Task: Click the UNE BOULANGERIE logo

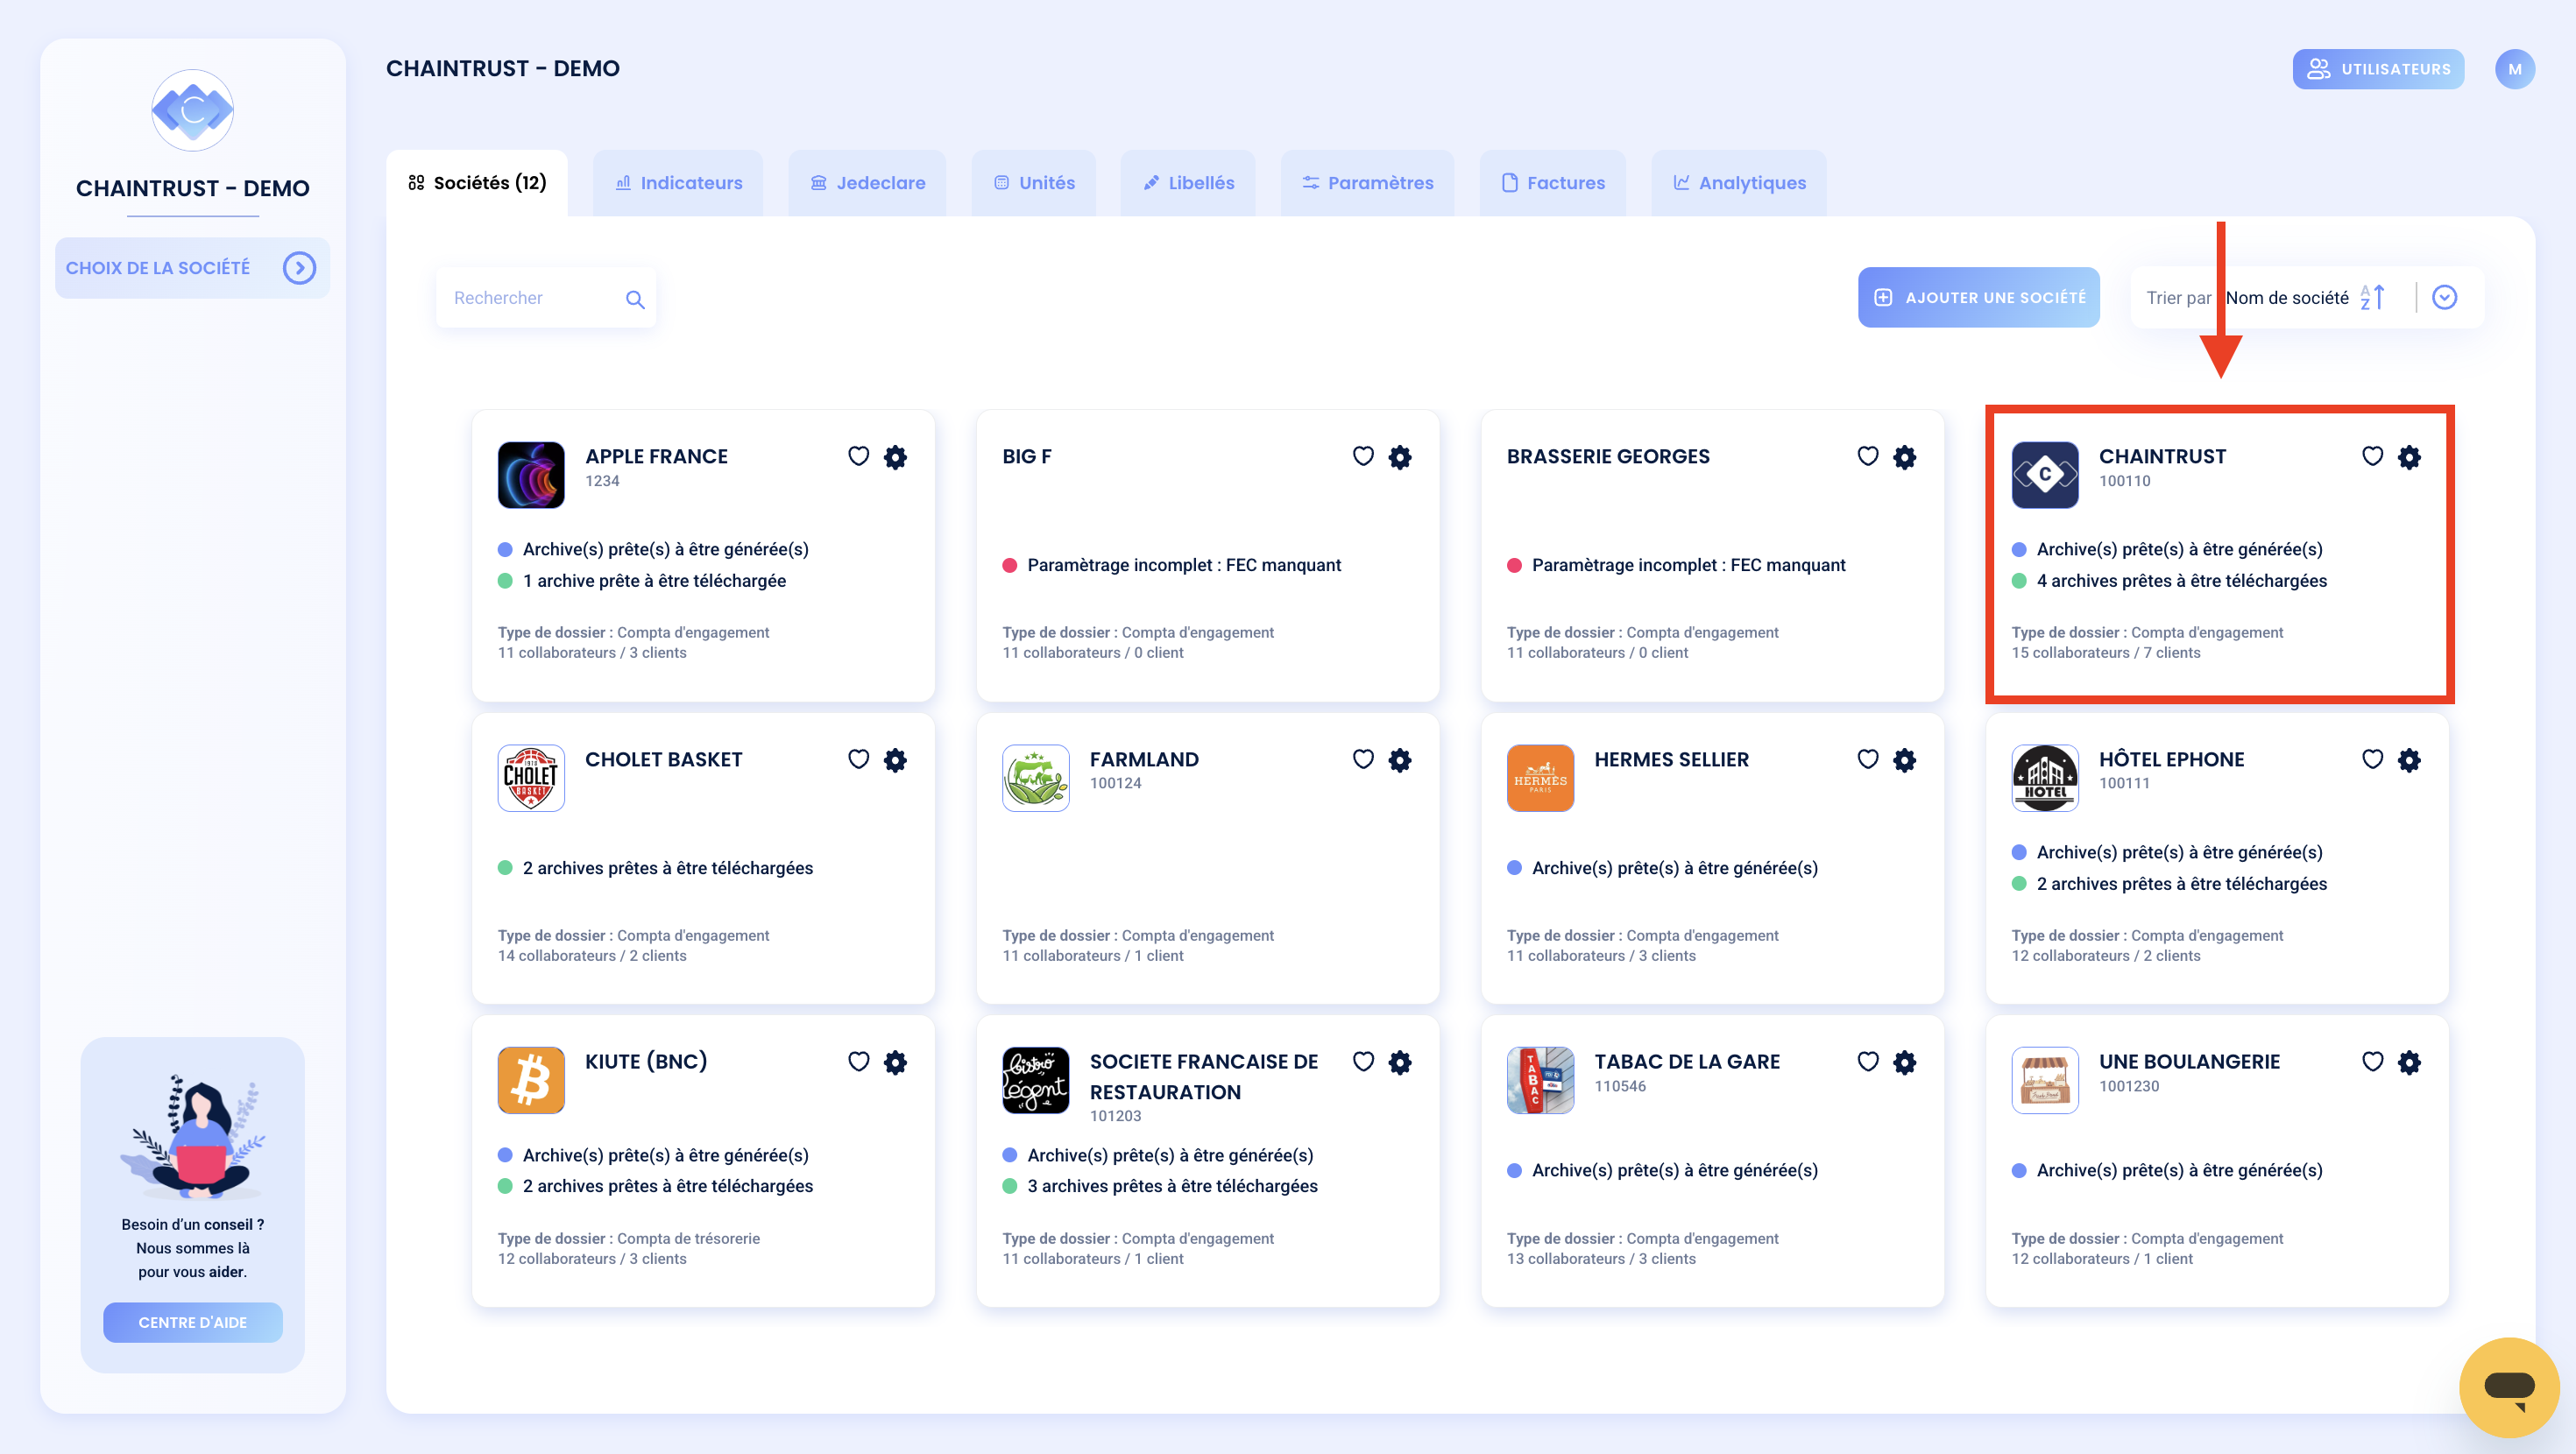Action: click(2045, 1080)
